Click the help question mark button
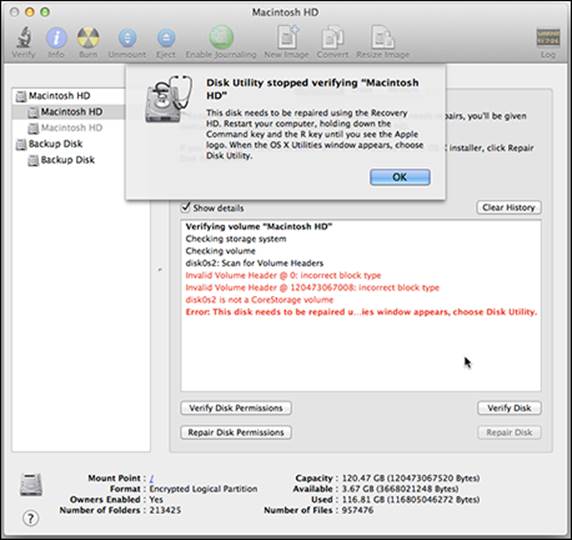The width and height of the screenshot is (572, 540). click(31, 518)
